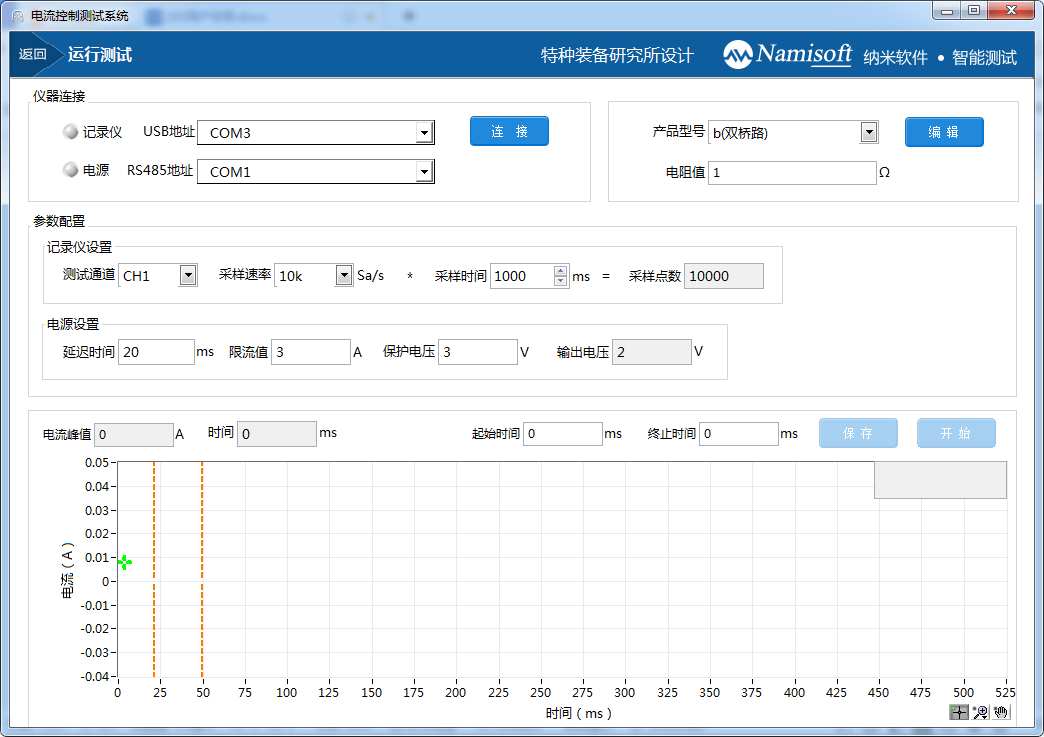
Task: Open the 采样速率 10k dropdown
Action: 343,276
